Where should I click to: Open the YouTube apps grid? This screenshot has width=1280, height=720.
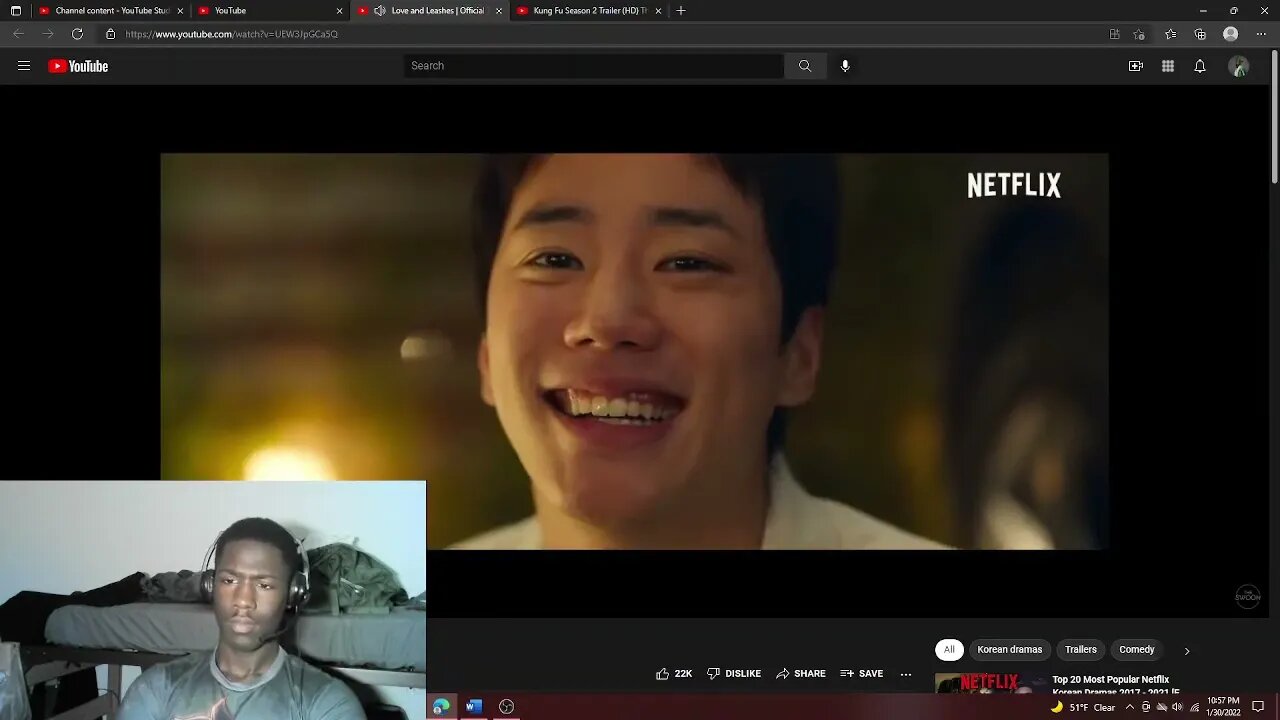pyautogui.click(x=1168, y=66)
